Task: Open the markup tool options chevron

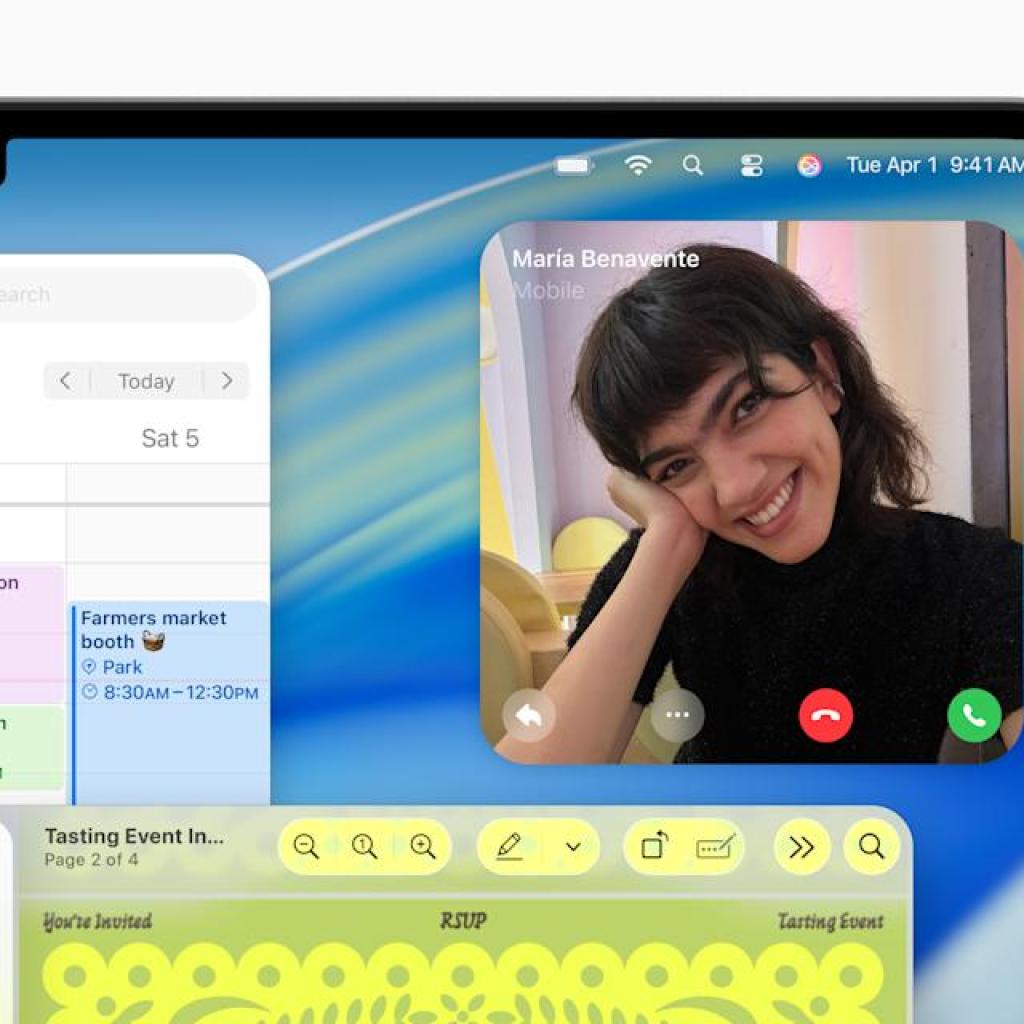Action: 572,846
